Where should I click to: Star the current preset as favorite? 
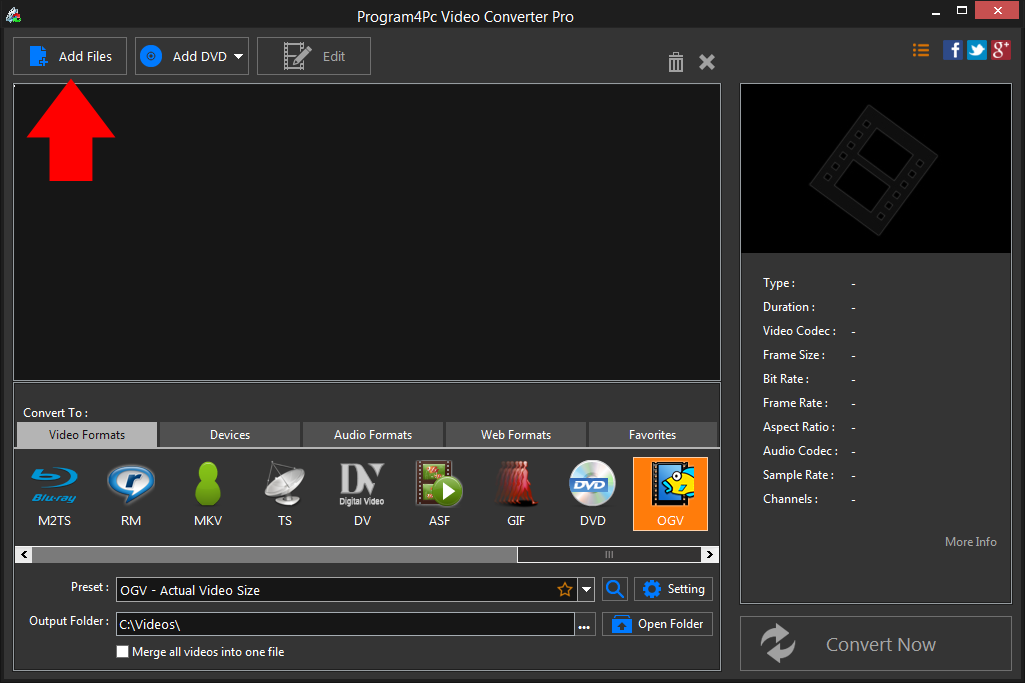pyautogui.click(x=565, y=589)
